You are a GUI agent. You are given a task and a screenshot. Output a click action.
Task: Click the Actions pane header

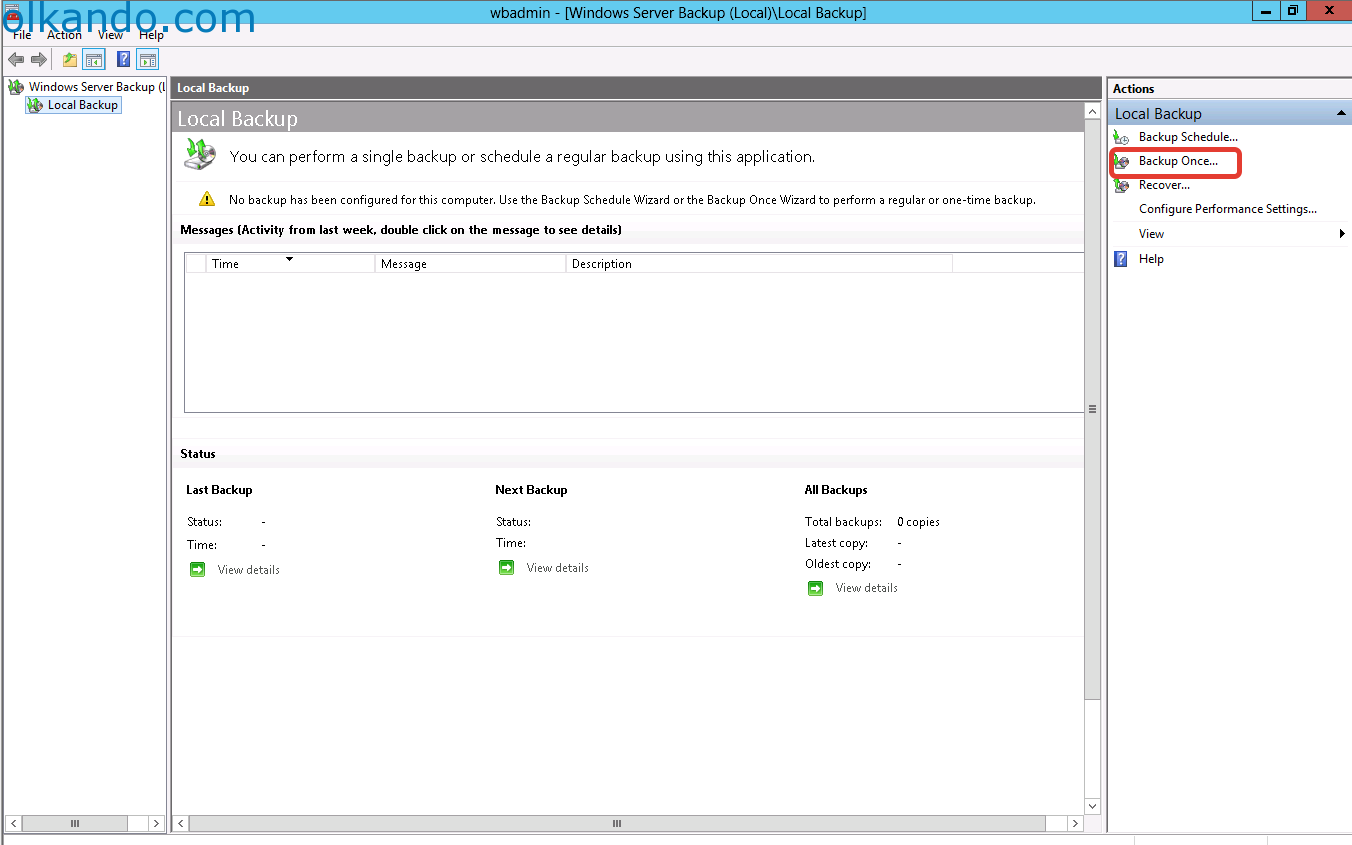pos(1230,89)
